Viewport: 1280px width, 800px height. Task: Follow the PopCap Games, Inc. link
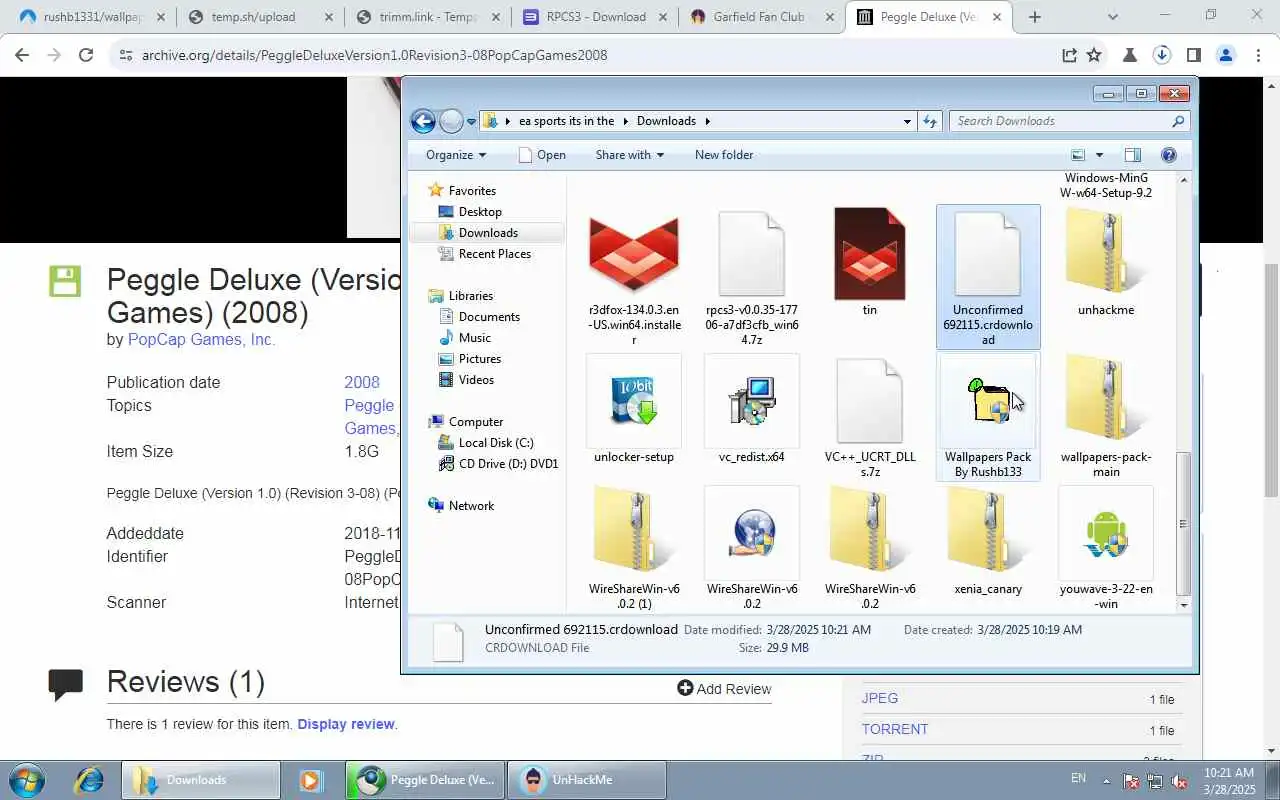coord(201,339)
